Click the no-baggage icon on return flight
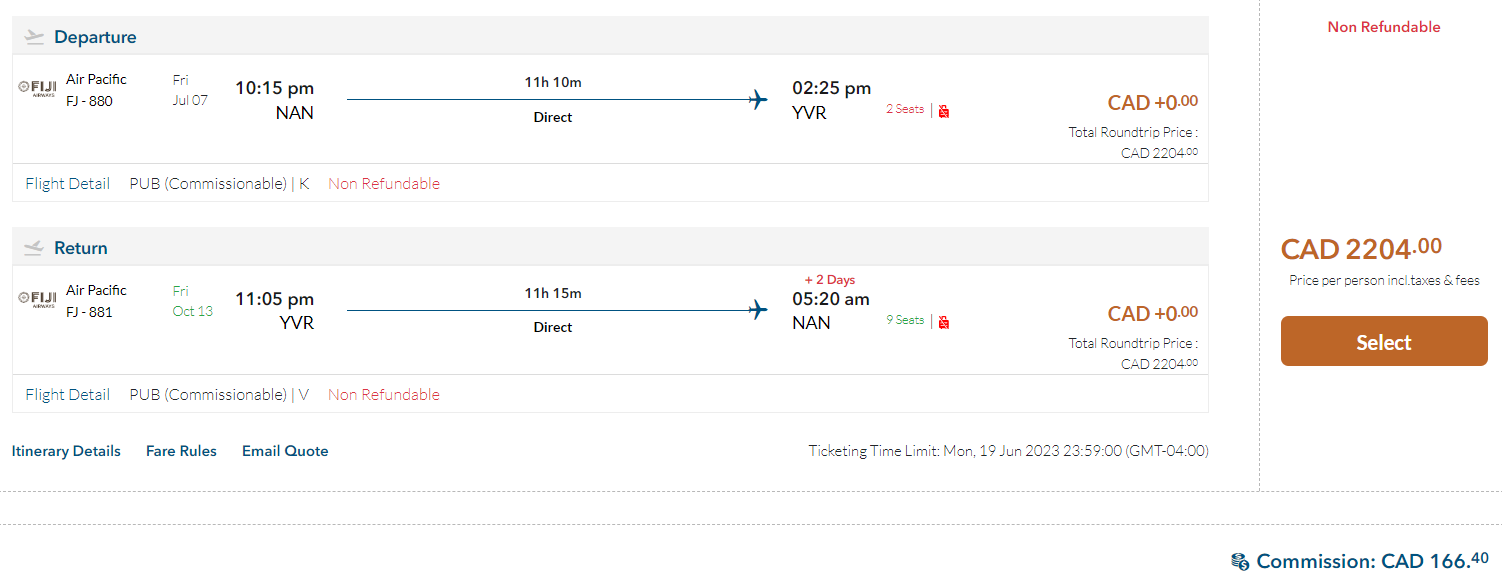 point(943,322)
